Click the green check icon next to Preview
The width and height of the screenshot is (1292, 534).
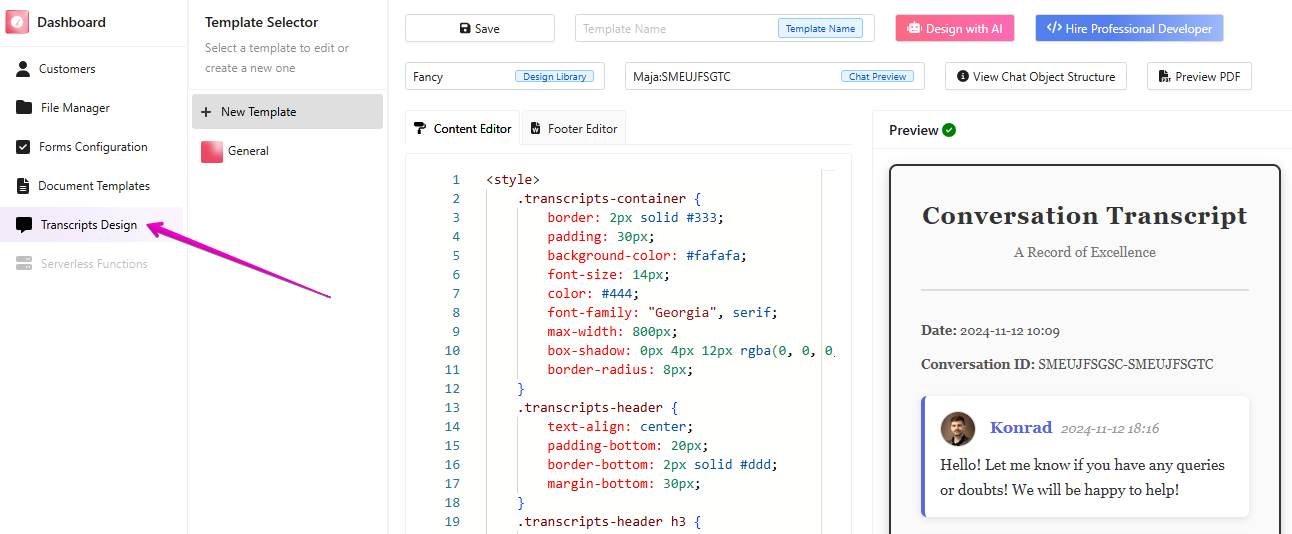pyautogui.click(x=949, y=130)
